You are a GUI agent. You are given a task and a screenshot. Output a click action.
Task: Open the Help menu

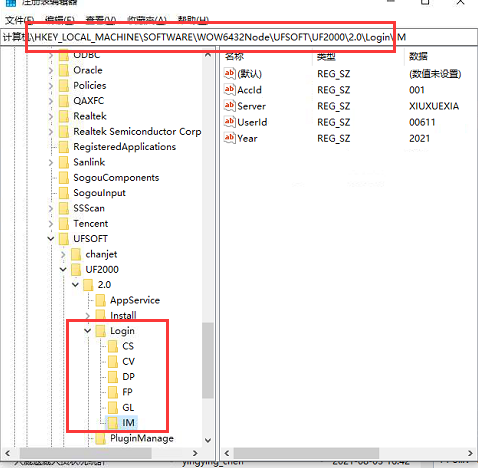point(193,20)
